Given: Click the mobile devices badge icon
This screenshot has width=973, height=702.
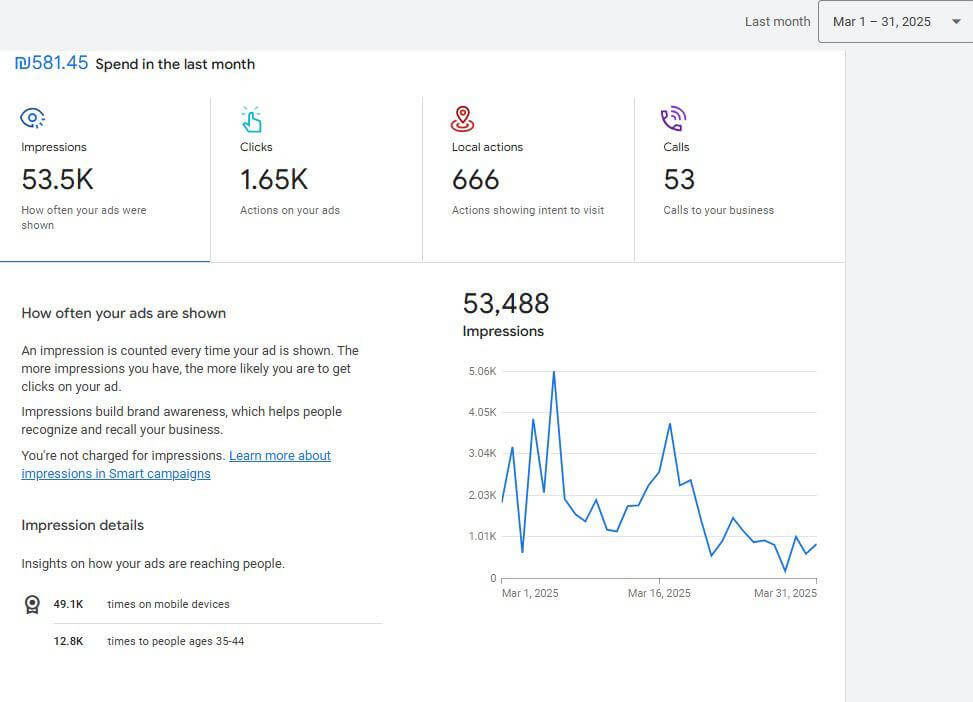Looking at the screenshot, I should tap(32, 604).
